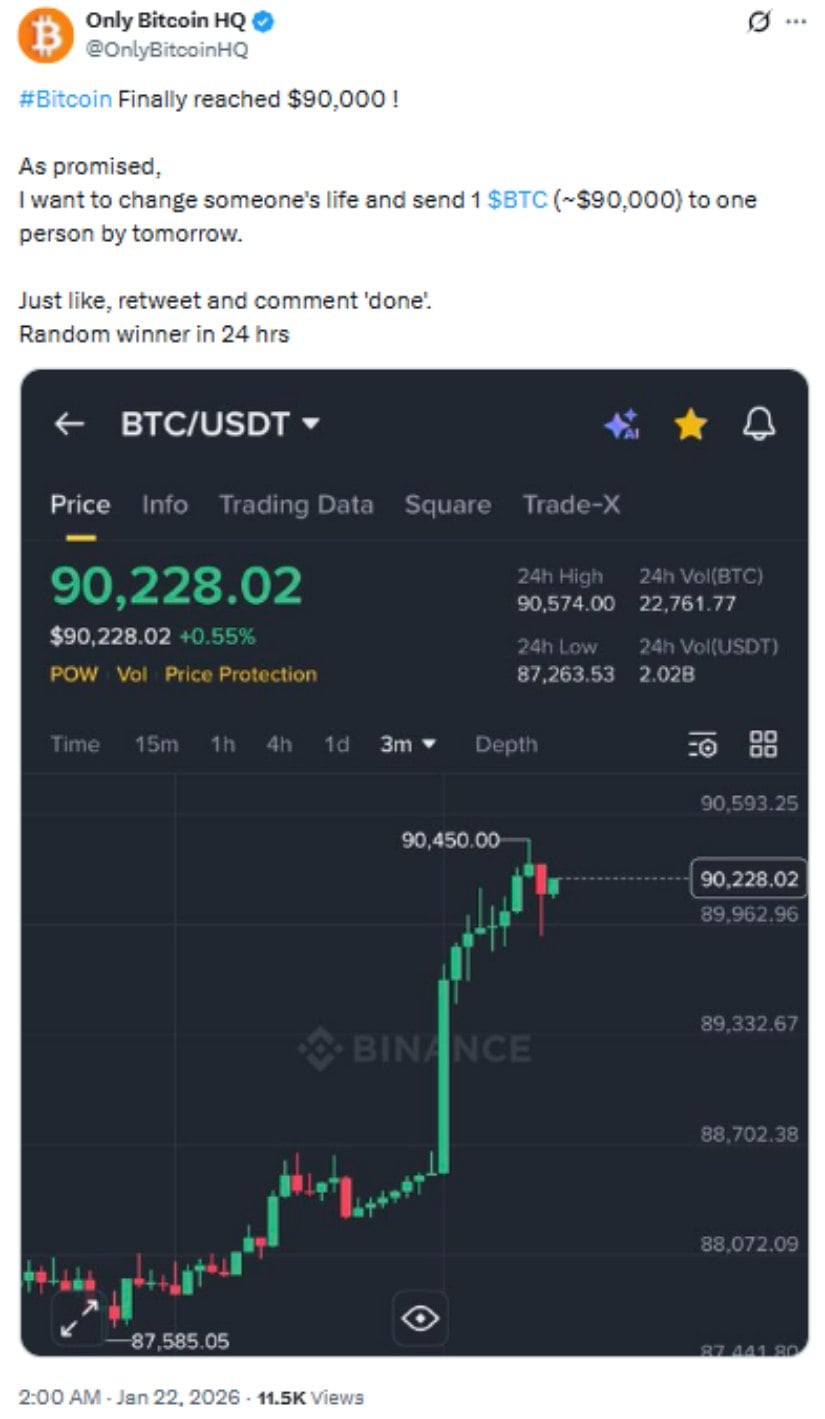Click the grid layout icon
Screen dimensions: 825x1419
(x=763, y=743)
